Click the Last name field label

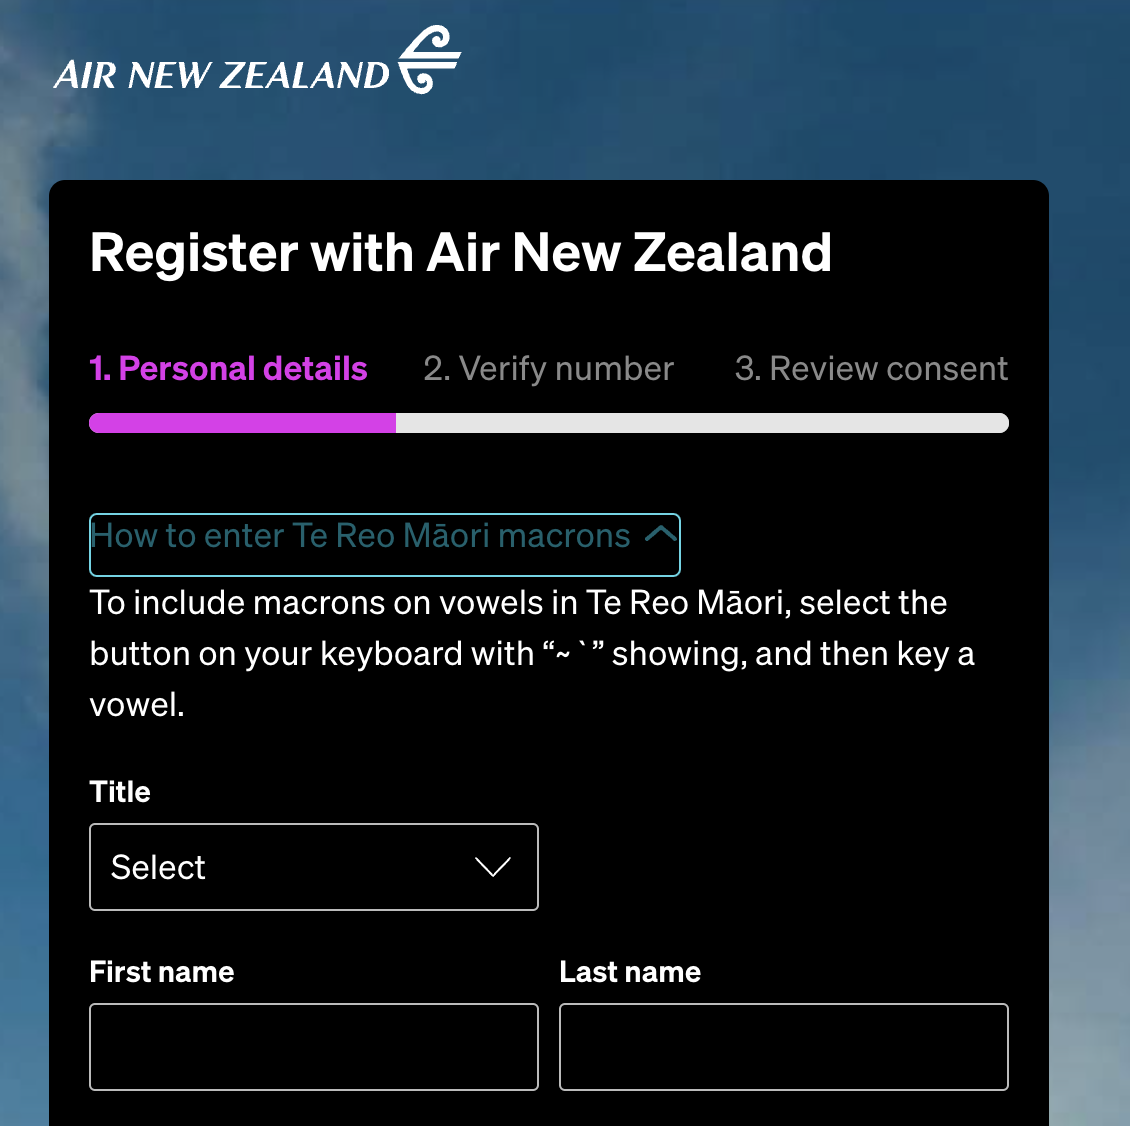point(630,971)
